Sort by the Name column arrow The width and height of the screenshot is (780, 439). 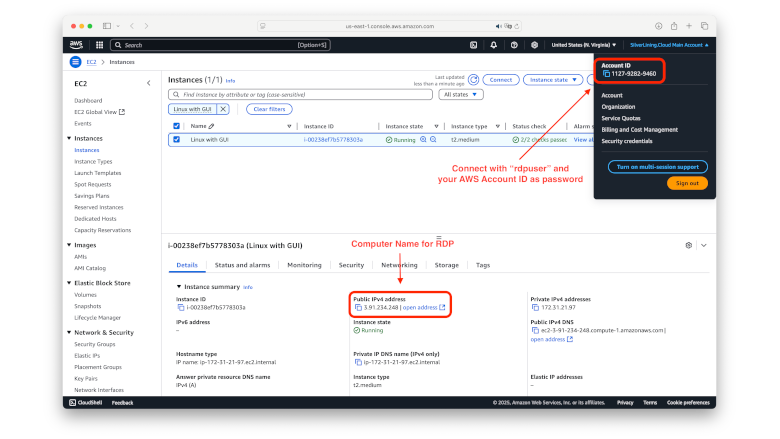tap(289, 126)
